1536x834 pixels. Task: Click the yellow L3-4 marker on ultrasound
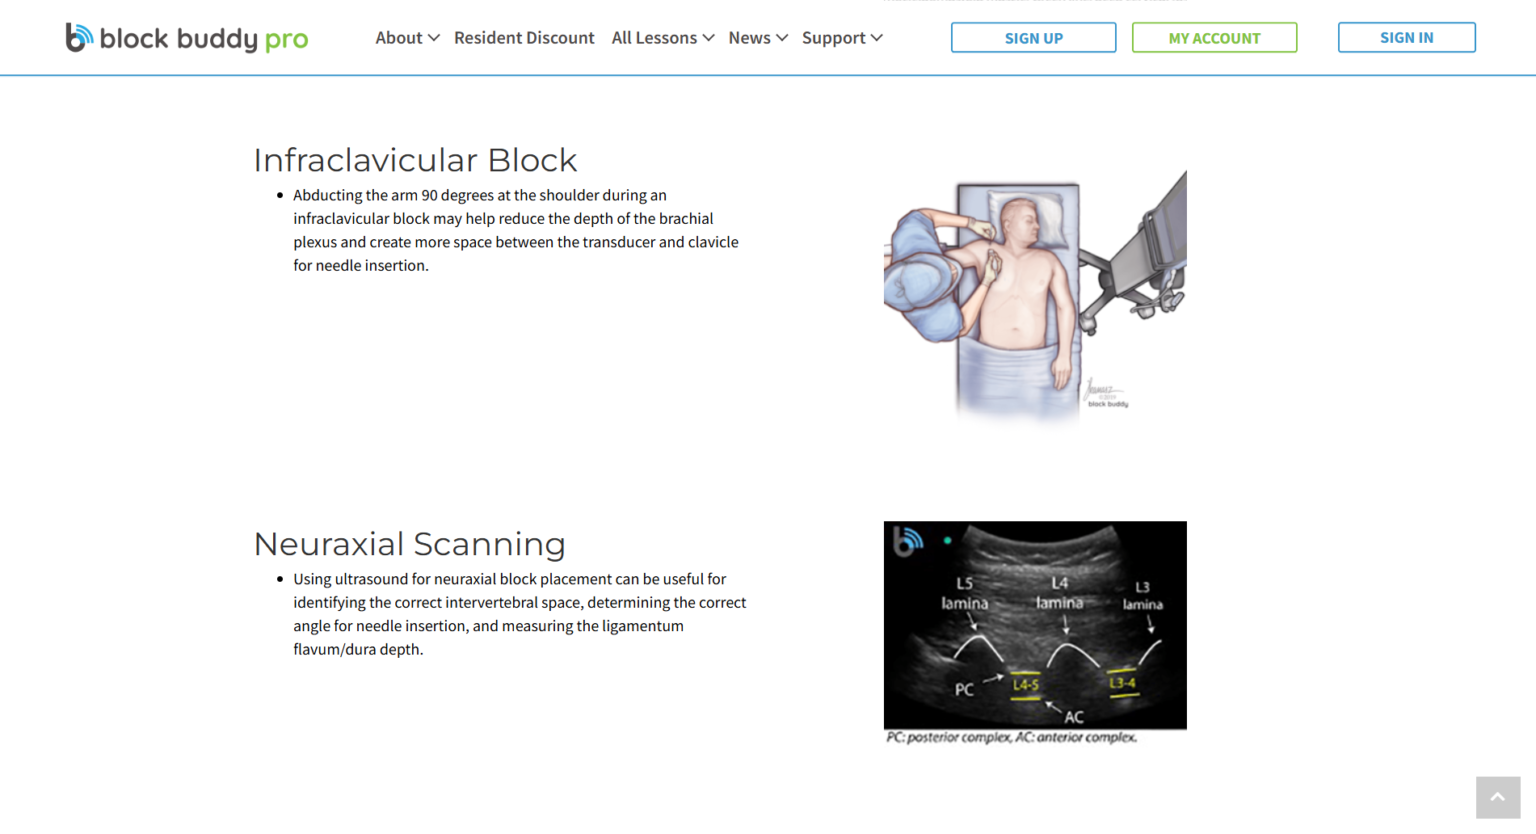[x=1122, y=683]
